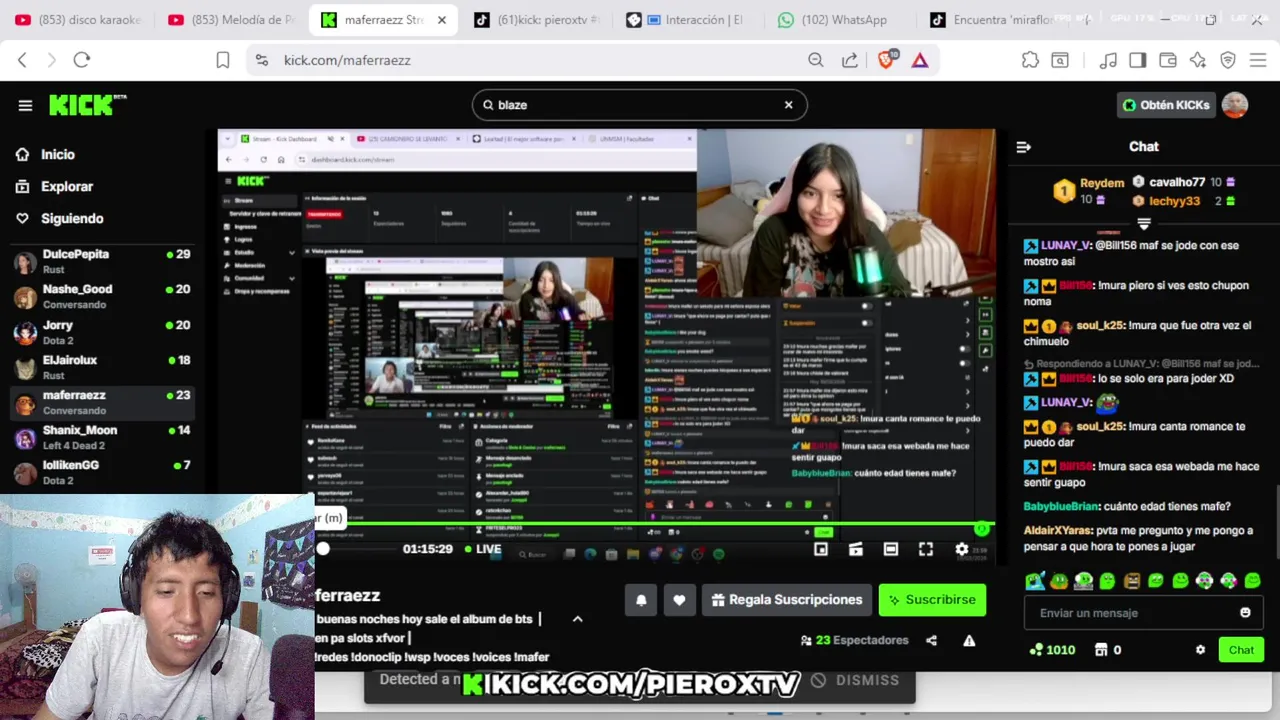Switch to the kick: pieroxtv TikTok tab
Viewport: 1280px width, 720px height.
tap(538, 20)
